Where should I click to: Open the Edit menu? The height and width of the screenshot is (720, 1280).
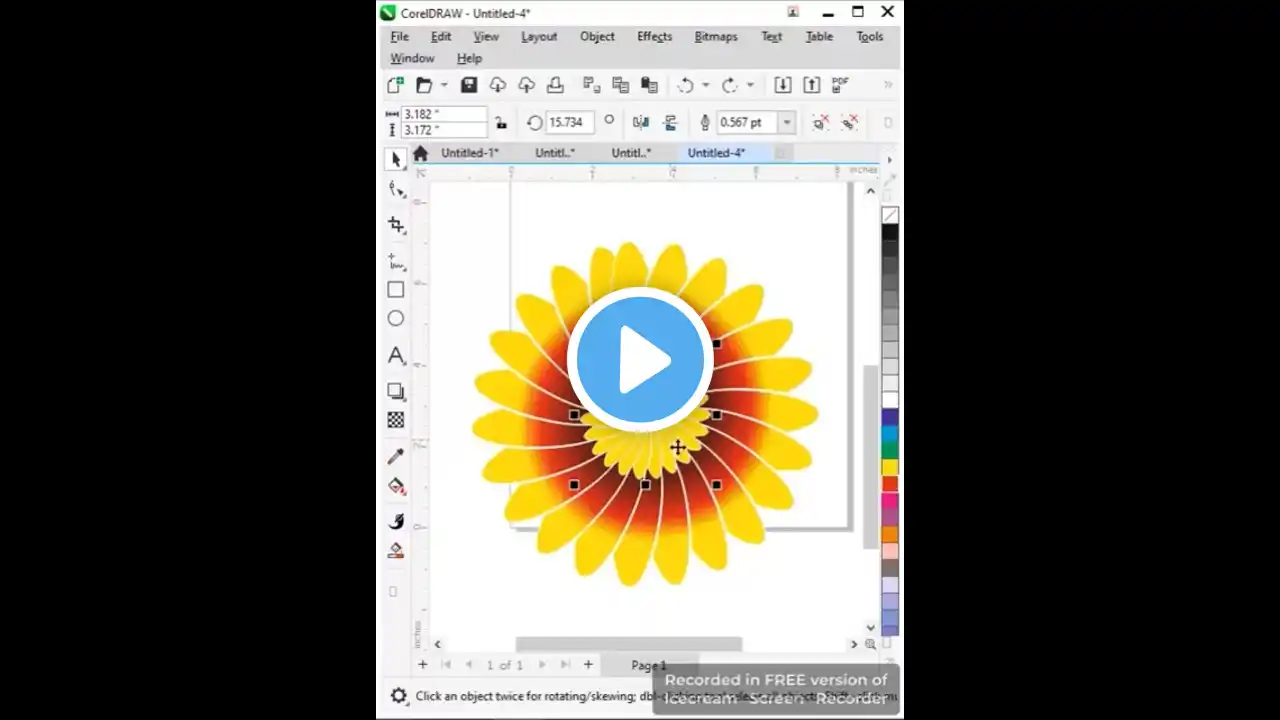[441, 37]
